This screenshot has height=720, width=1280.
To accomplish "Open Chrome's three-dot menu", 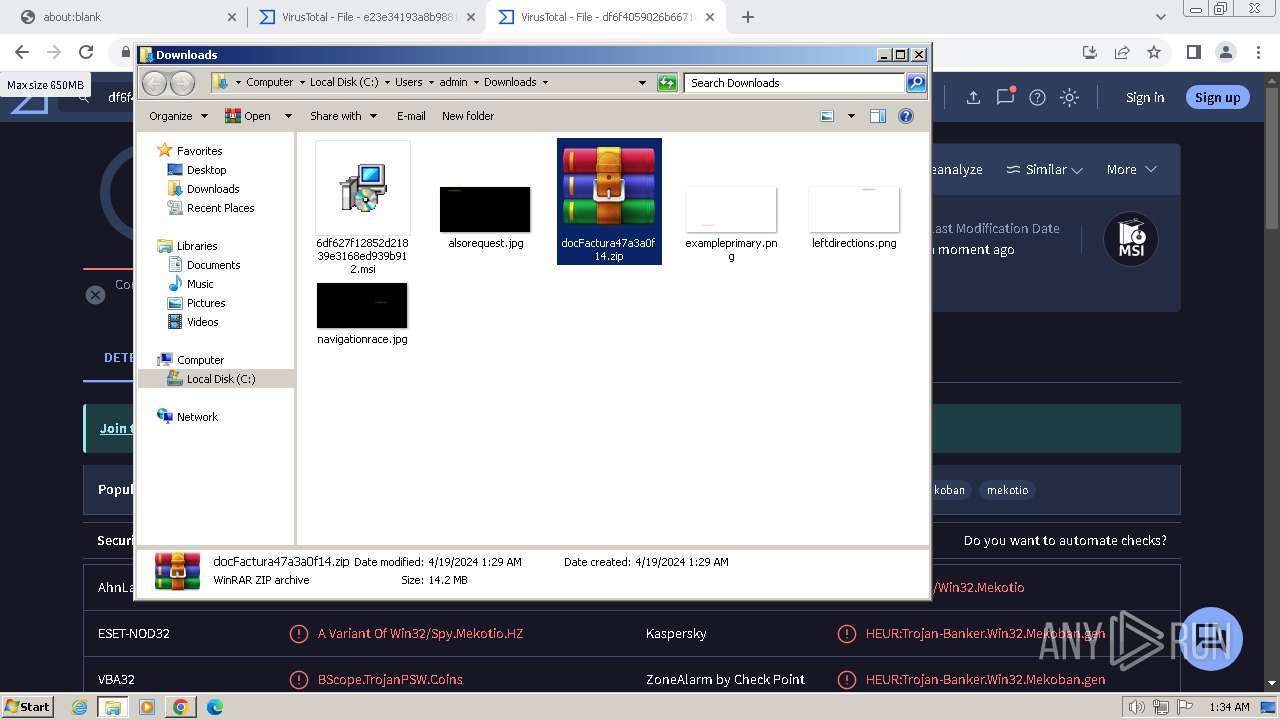I will pos(1258,52).
